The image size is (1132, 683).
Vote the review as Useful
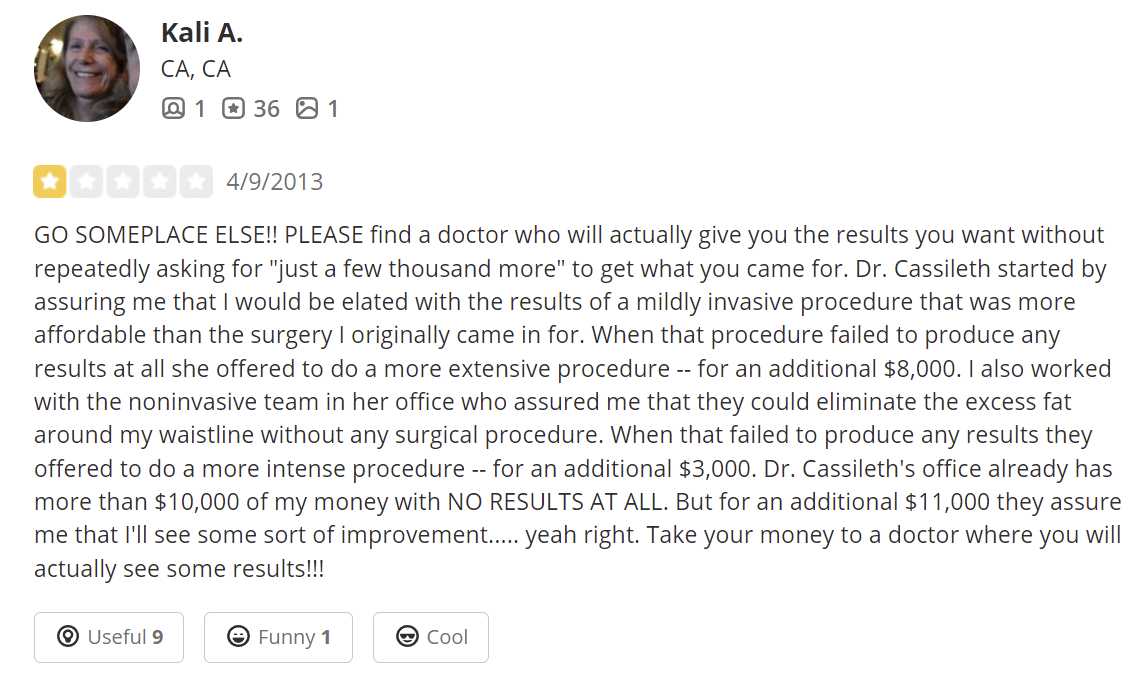pos(109,637)
